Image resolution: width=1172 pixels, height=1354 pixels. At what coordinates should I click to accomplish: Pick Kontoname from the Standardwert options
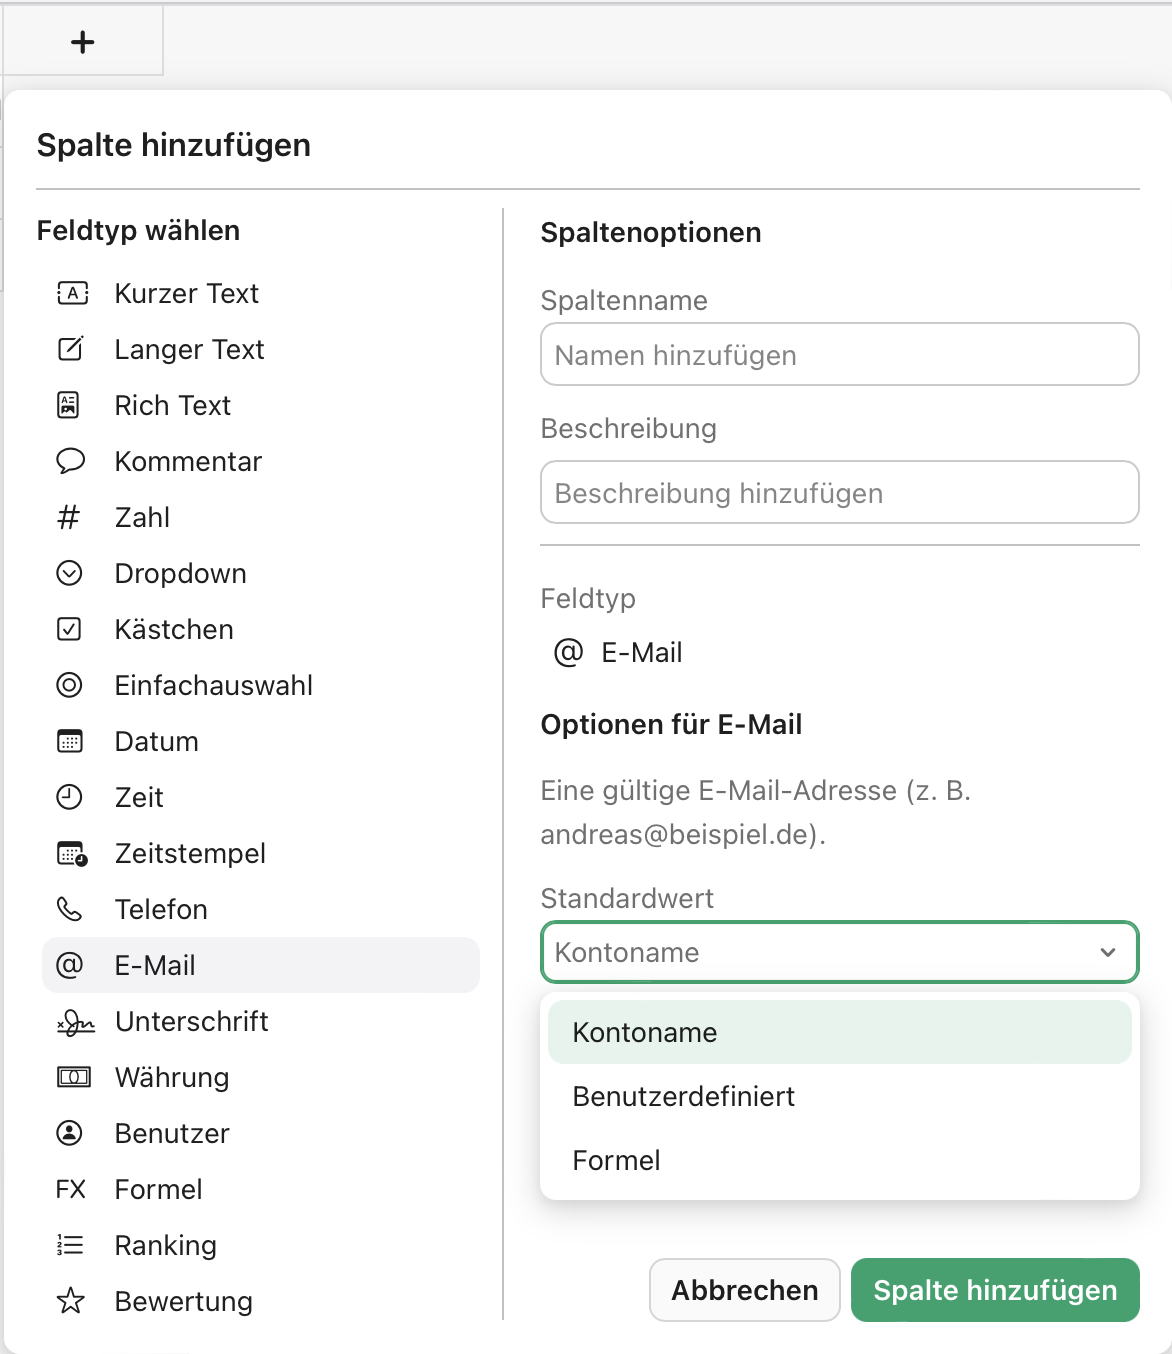[643, 1032]
